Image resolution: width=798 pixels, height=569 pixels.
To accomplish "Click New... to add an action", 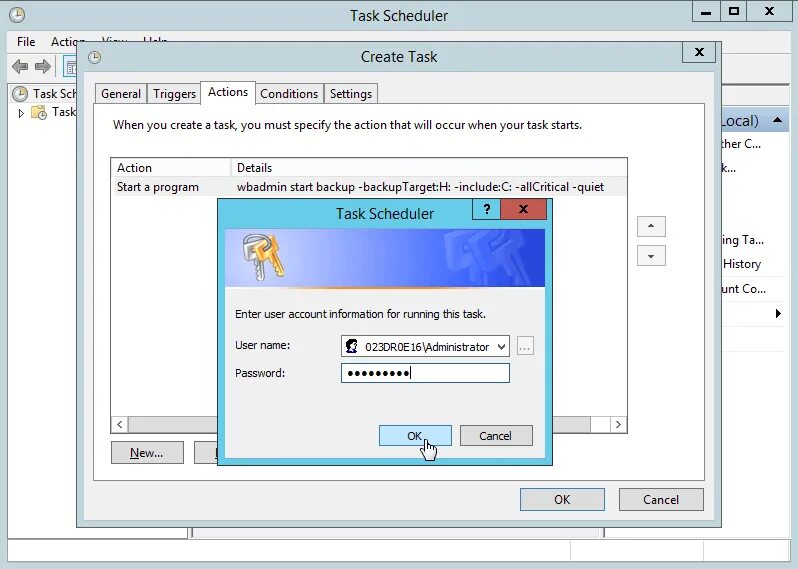I will click(147, 452).
